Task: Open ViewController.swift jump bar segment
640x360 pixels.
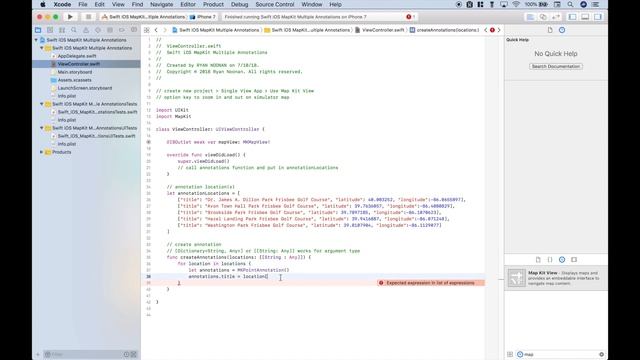Action: point(380,30)
